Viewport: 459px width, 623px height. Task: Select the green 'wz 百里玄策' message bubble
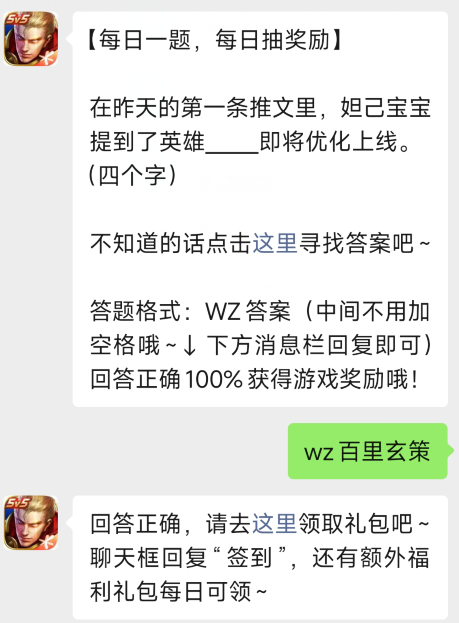click(x=368, y=451)
